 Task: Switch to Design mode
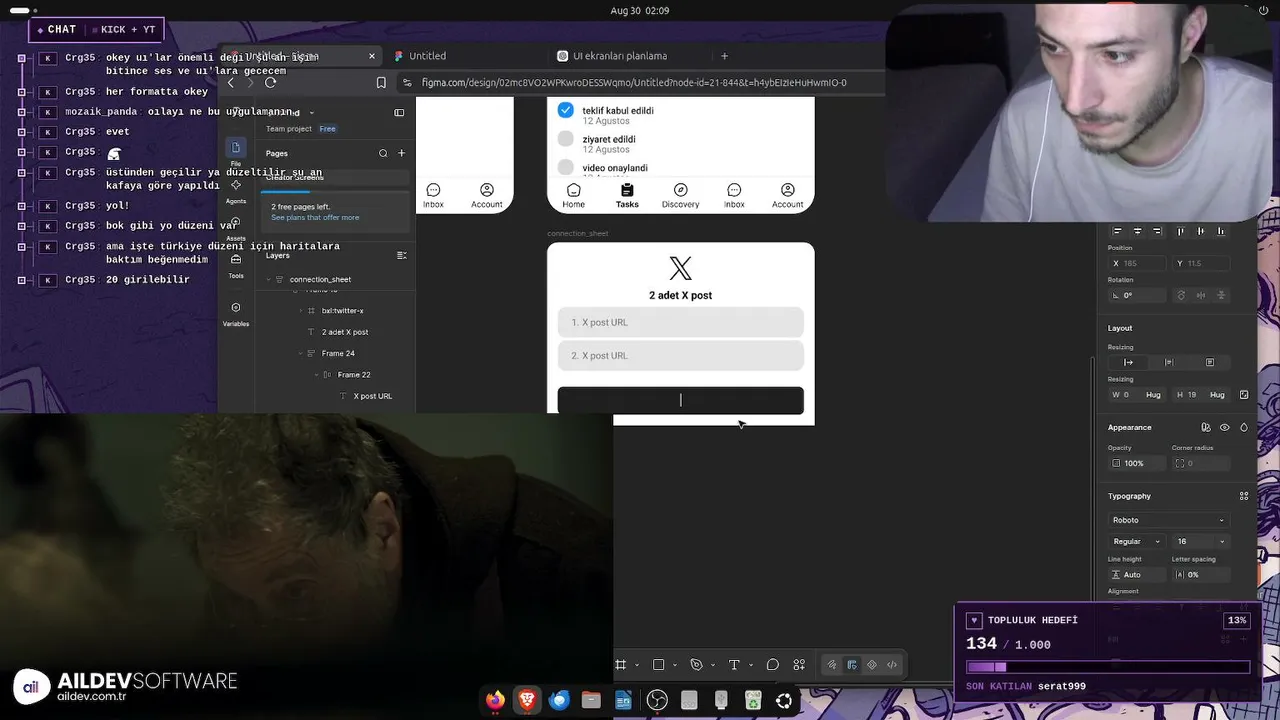(852, 665)
